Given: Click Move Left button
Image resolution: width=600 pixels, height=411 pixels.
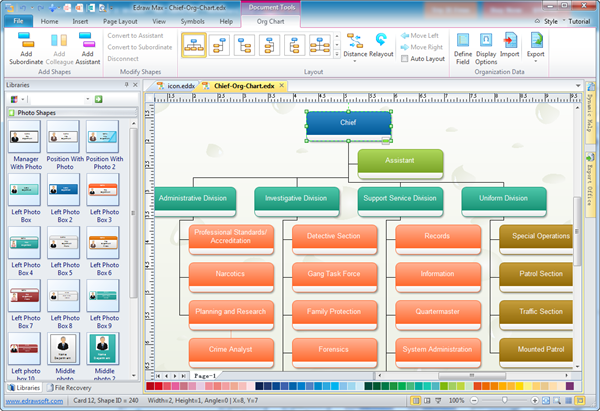Looking at the screenshot, I should point(420,36).
